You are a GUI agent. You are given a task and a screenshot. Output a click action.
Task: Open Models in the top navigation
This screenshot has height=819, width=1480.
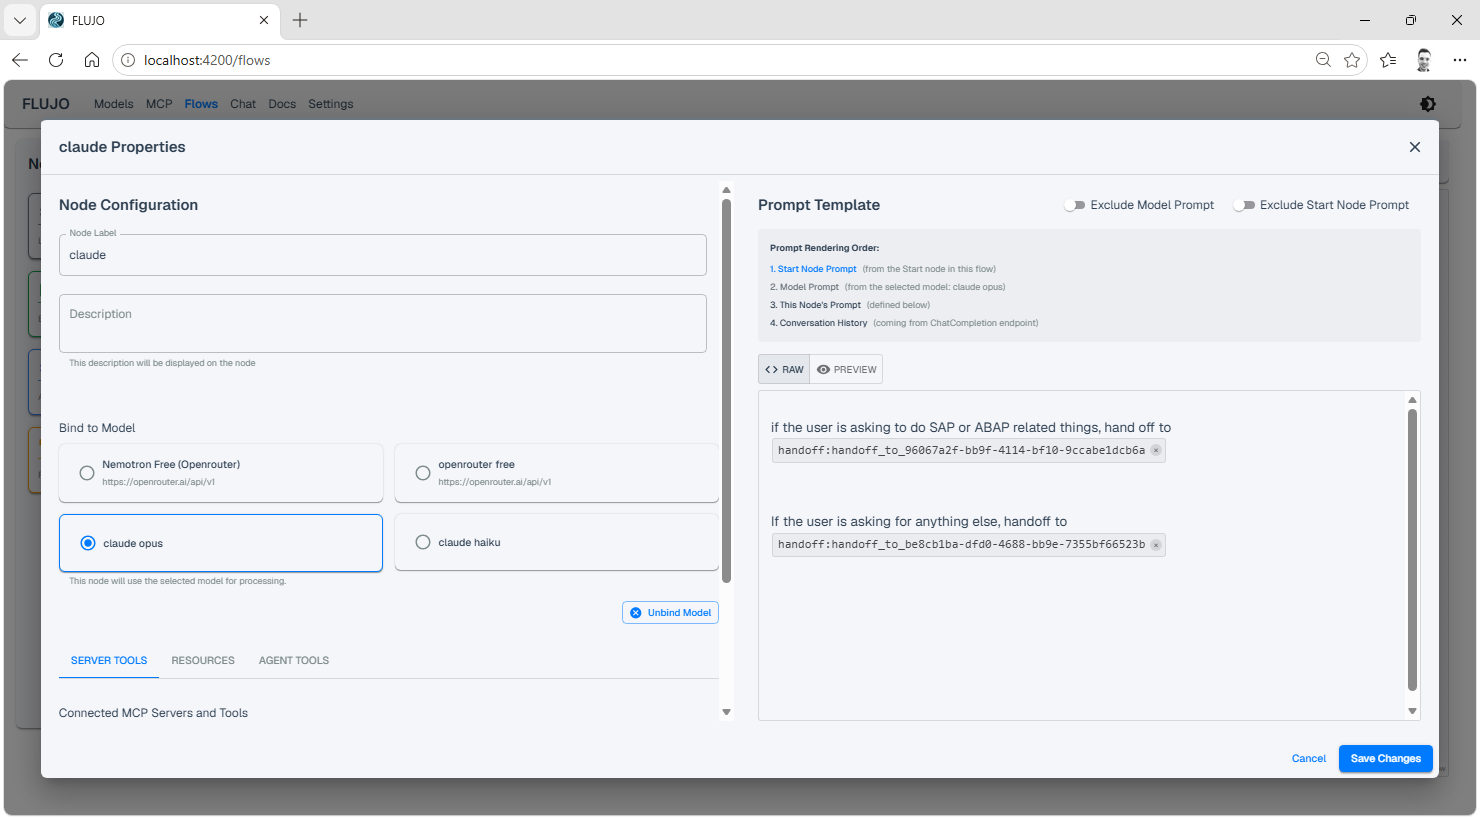(x=113, y=104)
